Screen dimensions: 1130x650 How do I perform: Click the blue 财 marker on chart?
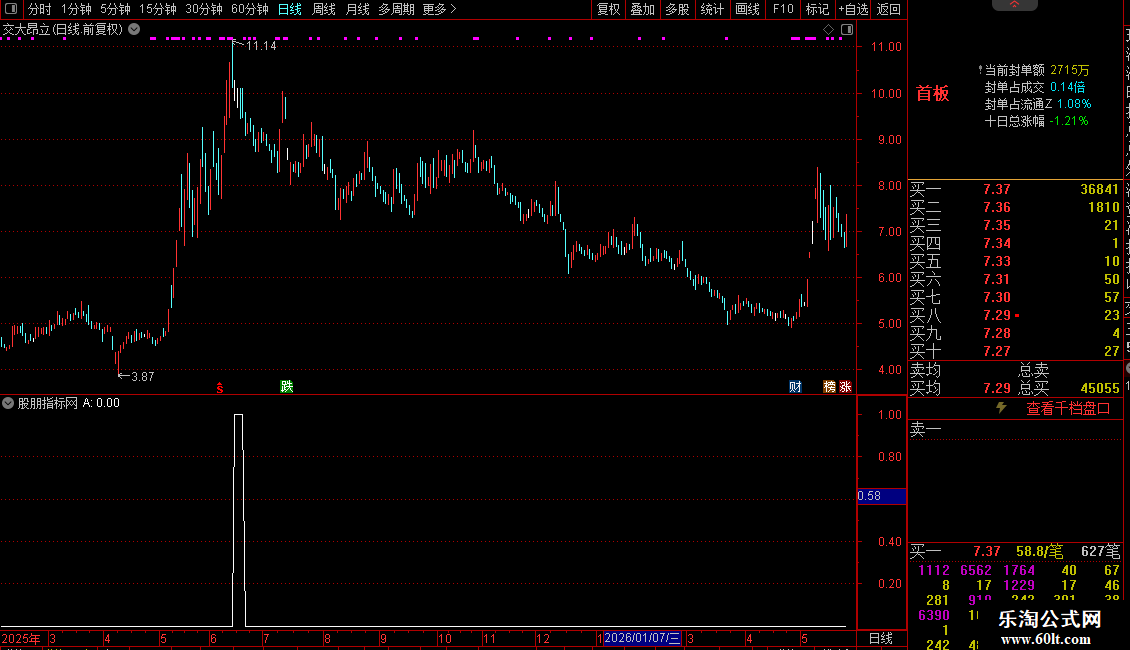click(x=795, y=387)
